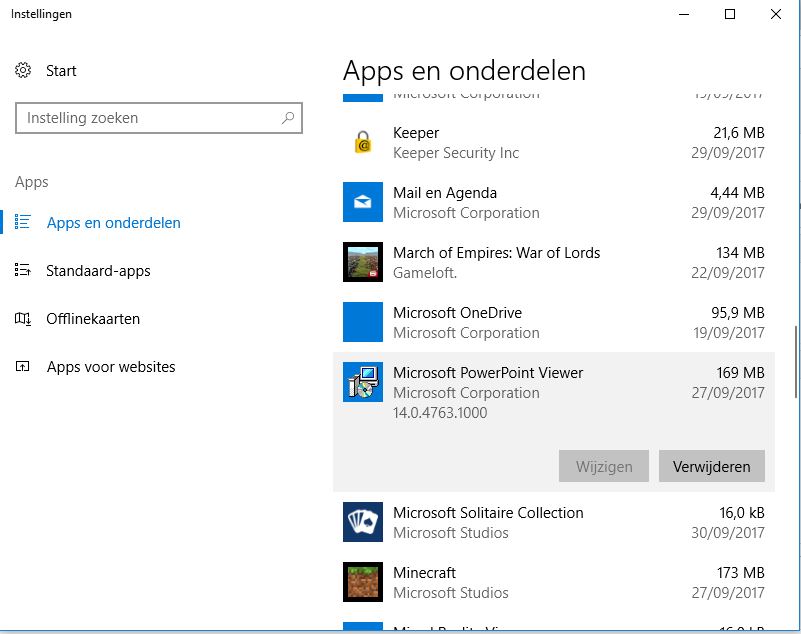Focus the Instelling zoeken search field
The image size is (801, 634).
(150, 118)
